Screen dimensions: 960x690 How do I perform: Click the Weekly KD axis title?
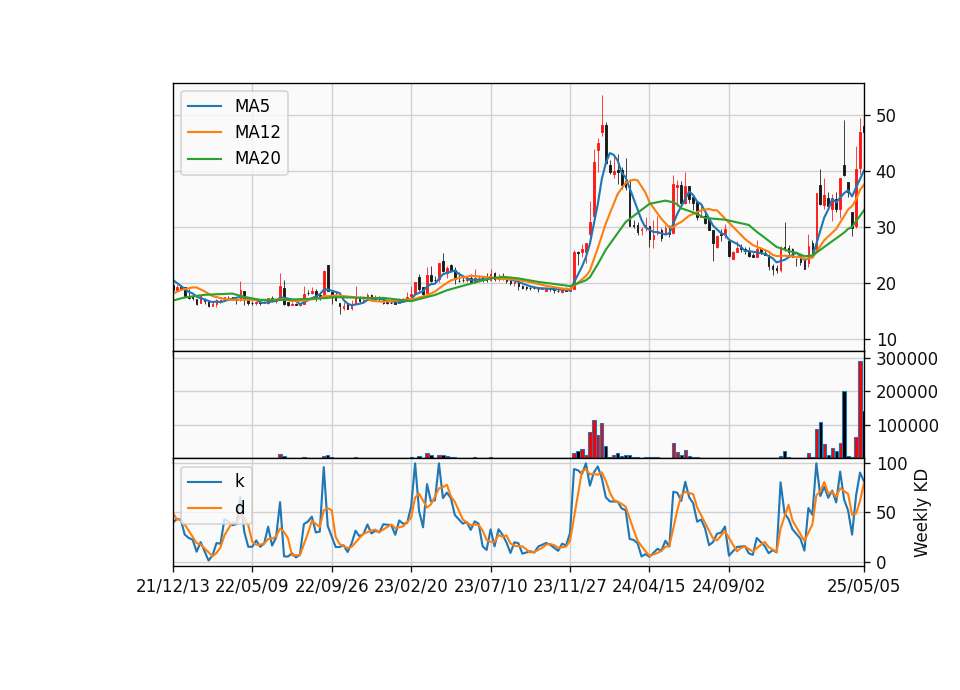point(920,513)
